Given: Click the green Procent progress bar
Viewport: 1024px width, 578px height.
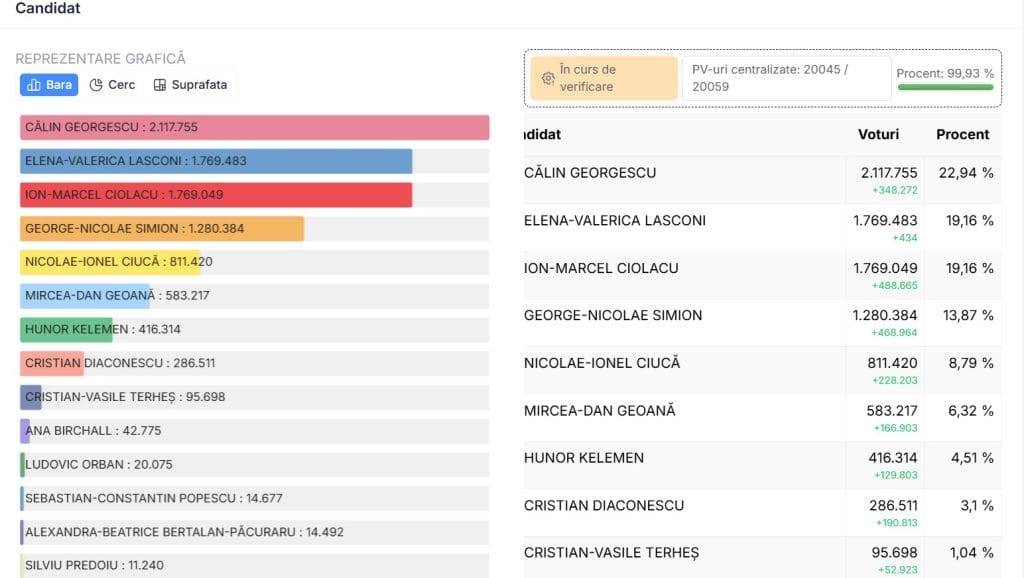Looking at the screenshot, I should pyautogui.click(x=945, y=88).
